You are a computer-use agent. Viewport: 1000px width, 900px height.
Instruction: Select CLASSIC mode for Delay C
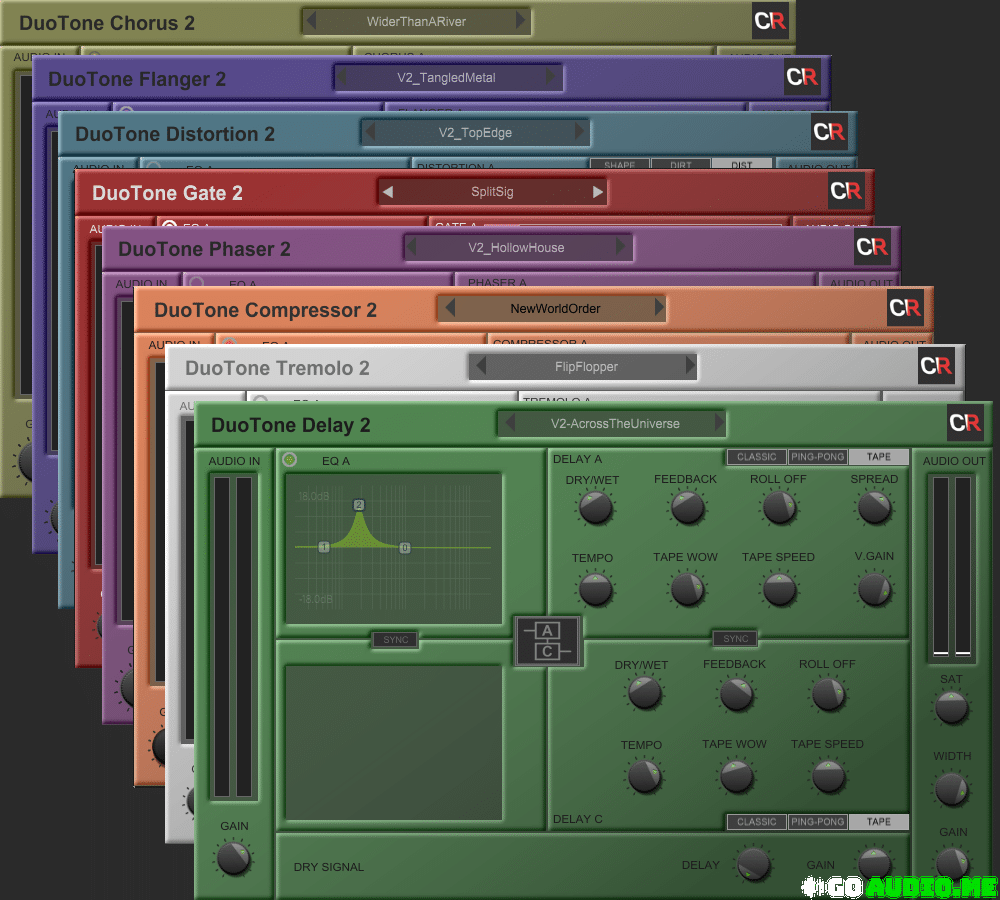[757, 822]
